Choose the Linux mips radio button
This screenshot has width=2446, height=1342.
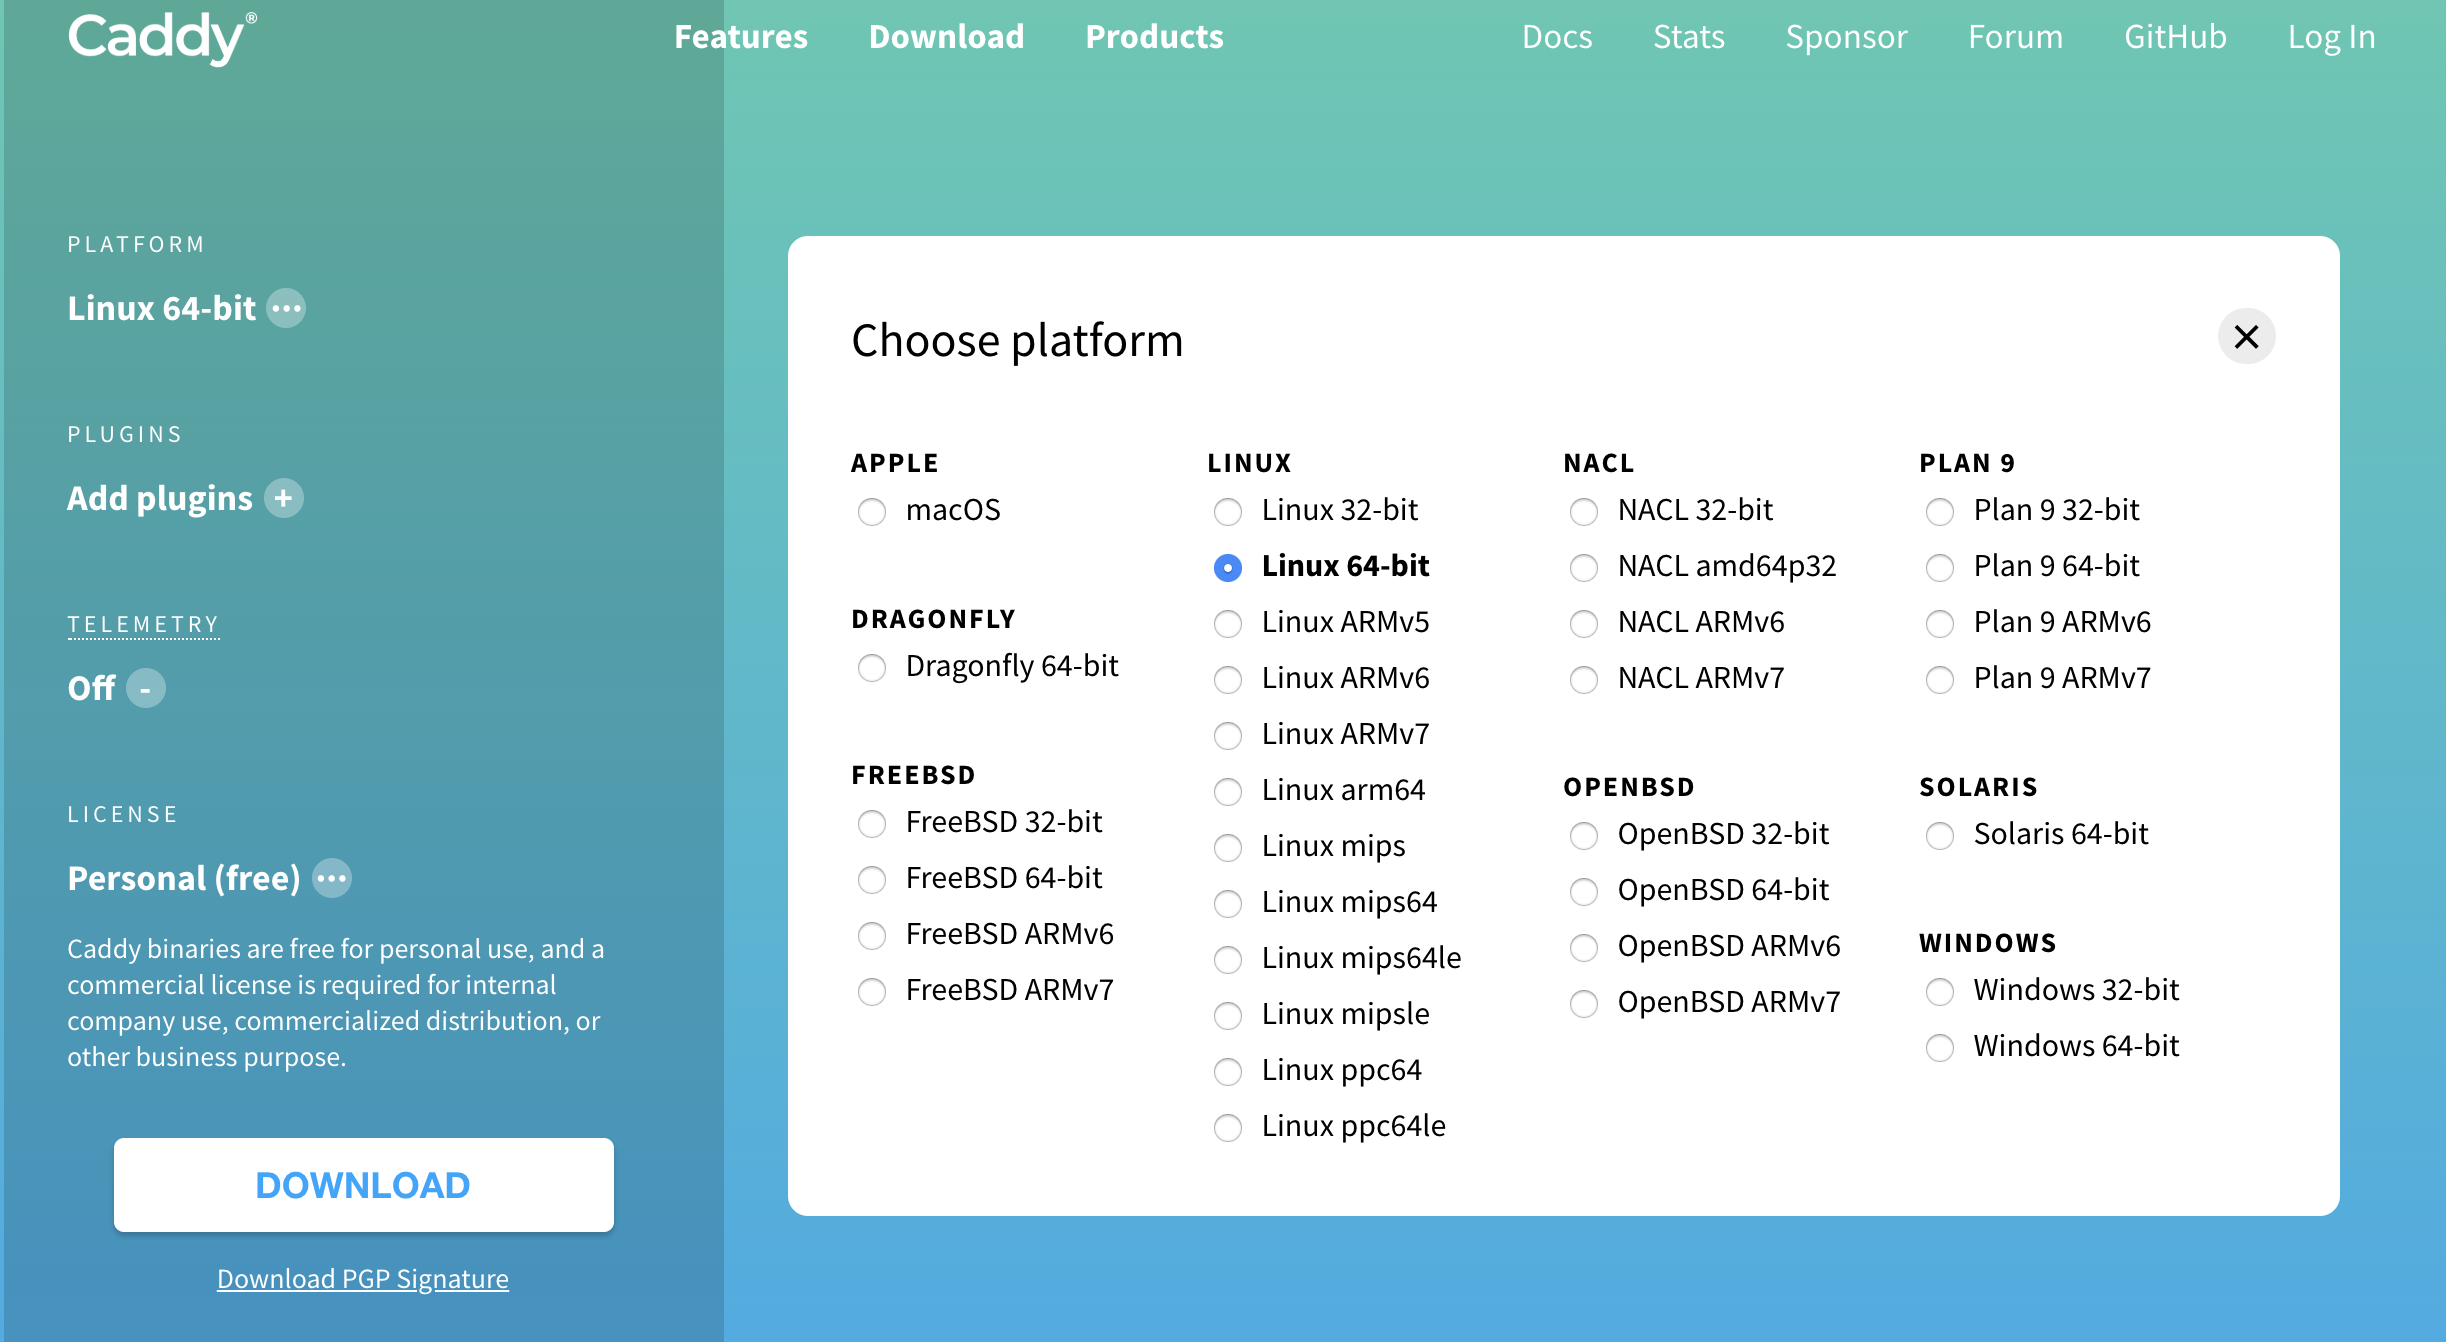tap(1228, 847)
